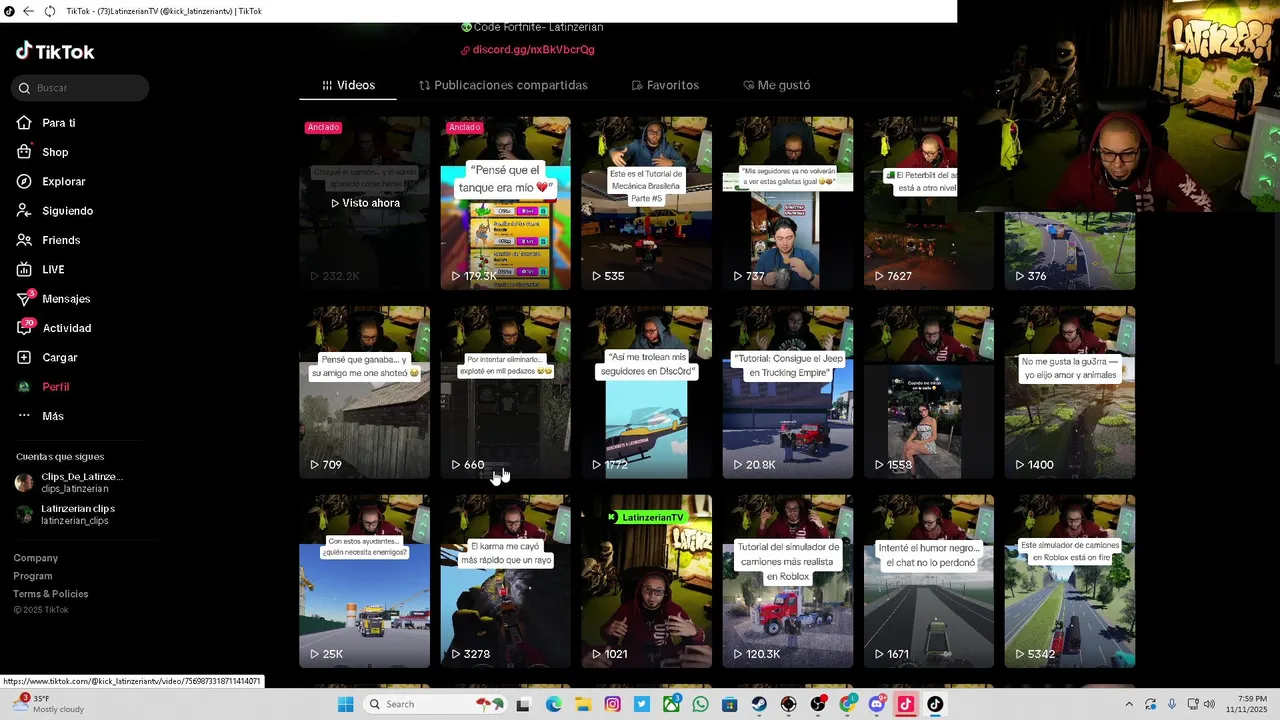This screenshot has width=1280, height=720.
Task: Open the Windows Start menu
Action: pos(345,704)
